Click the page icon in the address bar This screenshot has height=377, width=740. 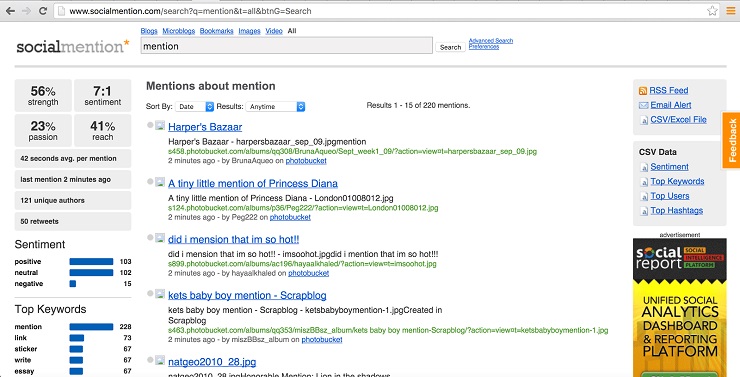pyautogui.click(x=61, y=11)
